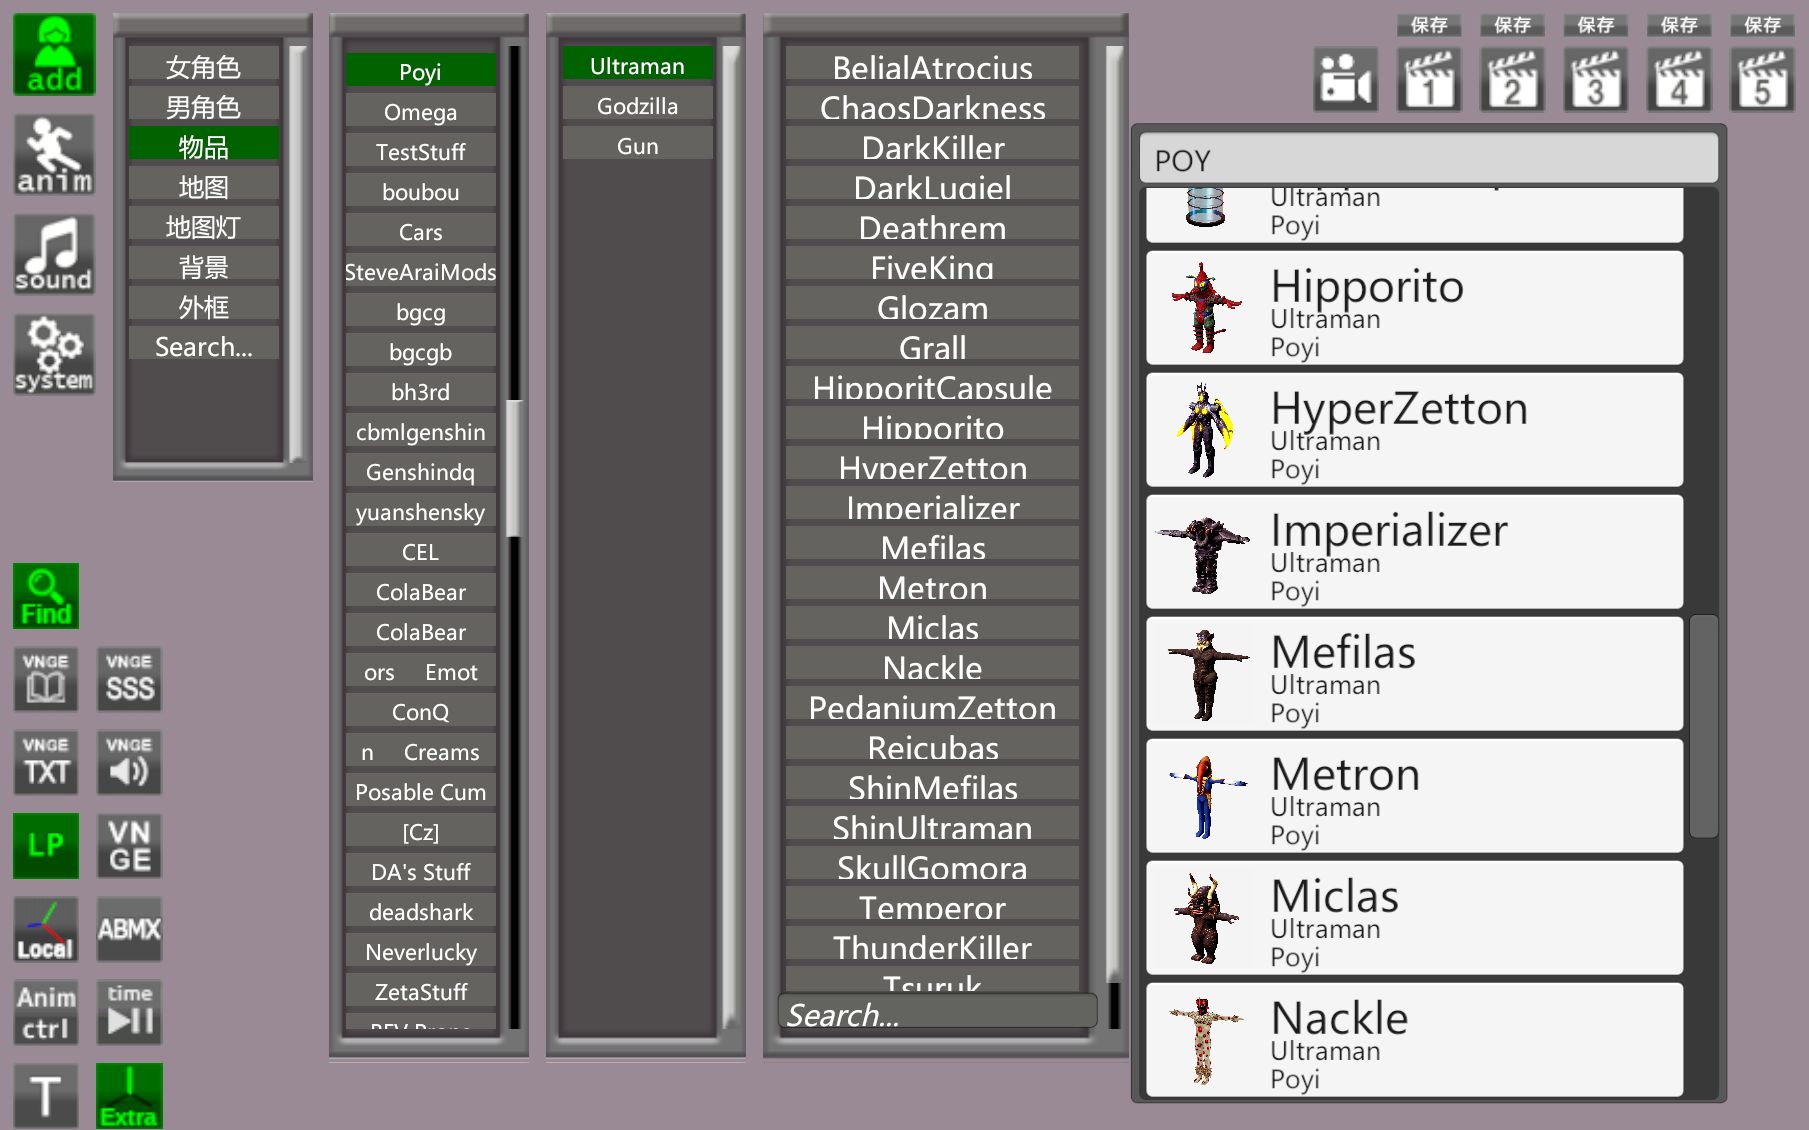Viewport: 1809px width, 1130px height.
Task: Click the search results scrollbar handle
Action: (x=1703, y=727)
